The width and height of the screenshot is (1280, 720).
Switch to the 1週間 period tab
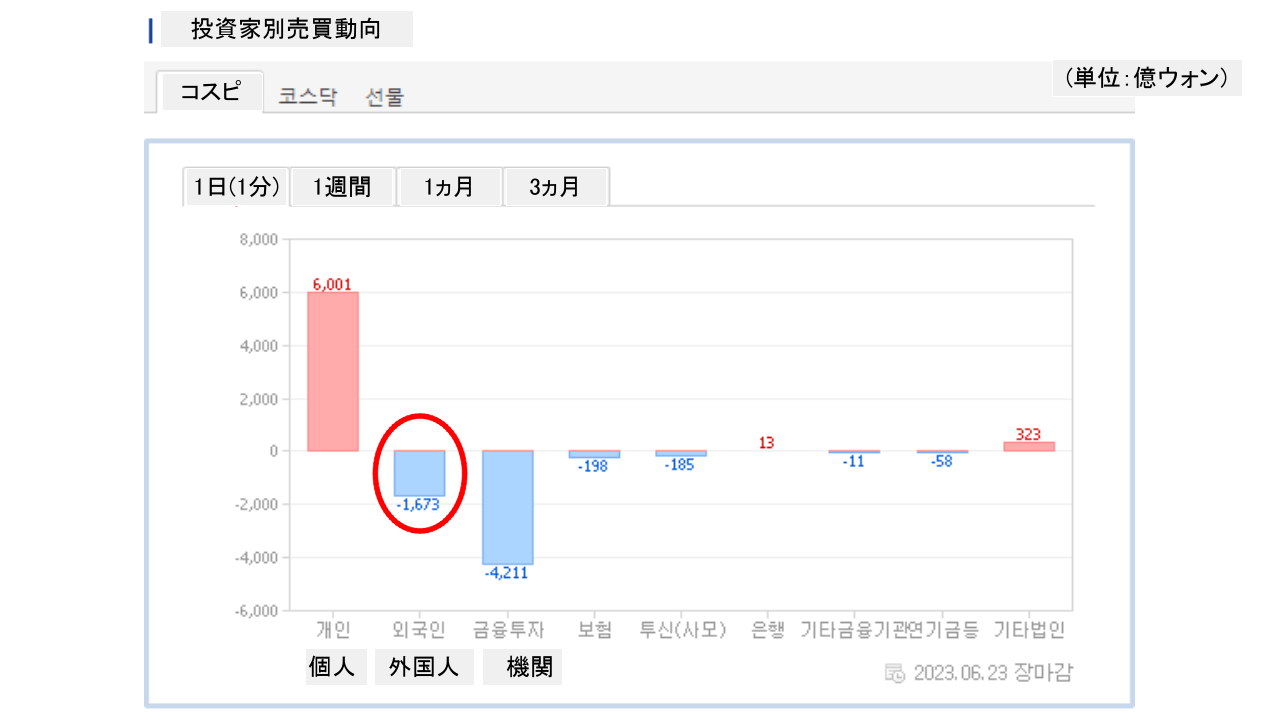[342, 187]
